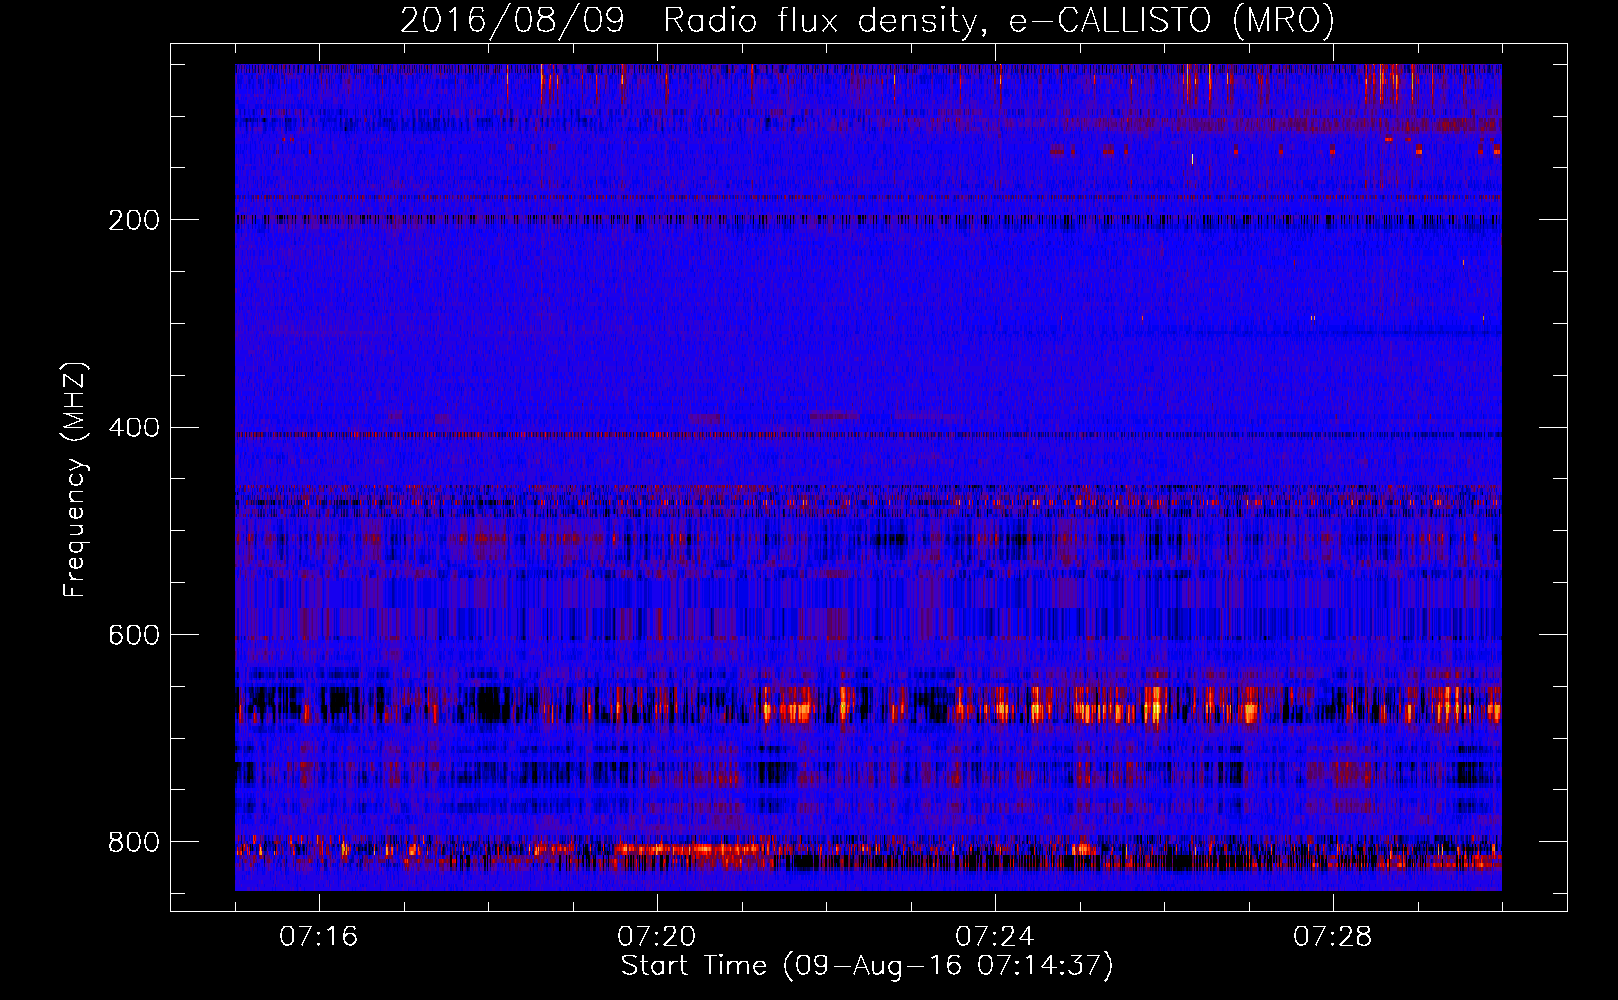Click the 07:24 time tick label

click(994, 937)
